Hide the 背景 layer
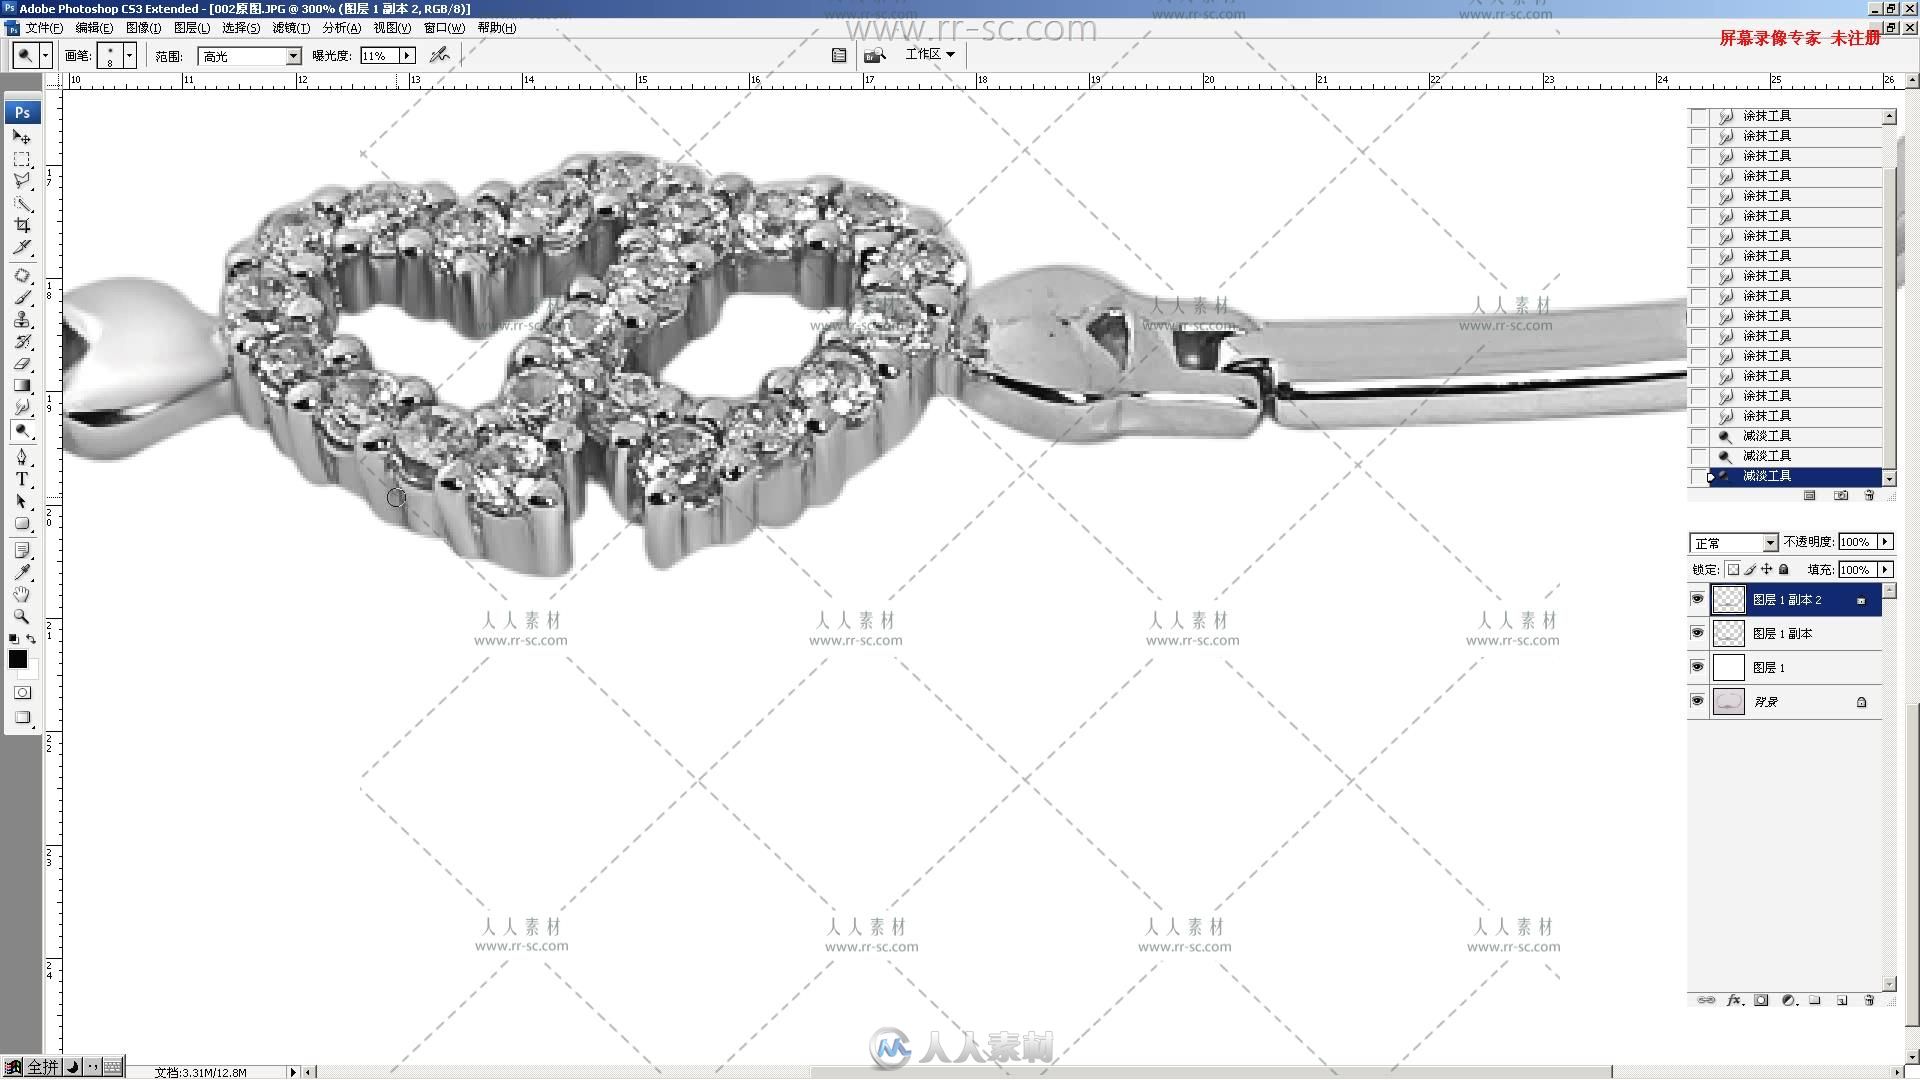The height and width of the screenshot is (1080, 1920). pyautogui.click(x=1697, y=701)
